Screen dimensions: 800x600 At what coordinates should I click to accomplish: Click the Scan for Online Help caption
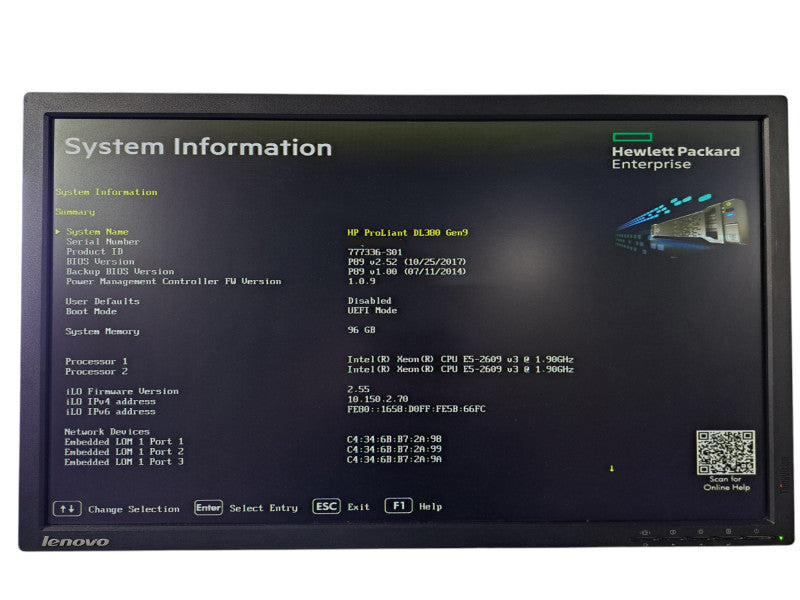(x=727, y=483)
